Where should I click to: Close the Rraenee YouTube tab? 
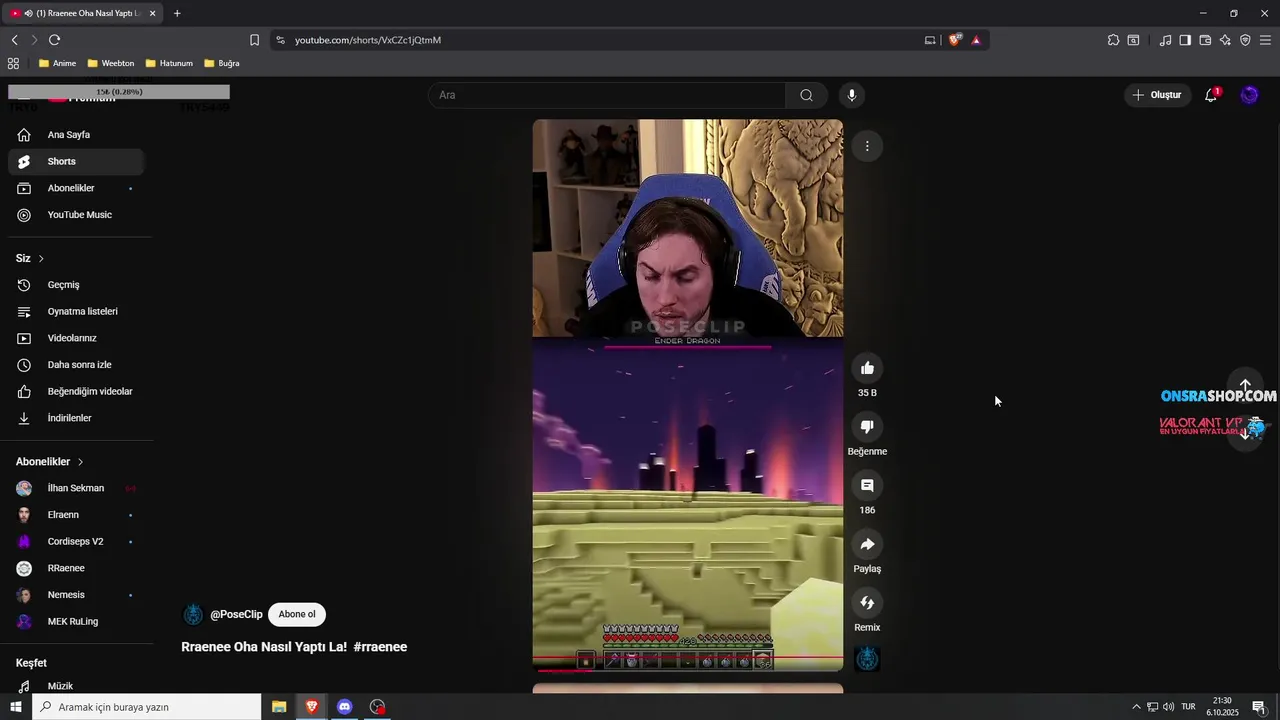click(152, 13)
